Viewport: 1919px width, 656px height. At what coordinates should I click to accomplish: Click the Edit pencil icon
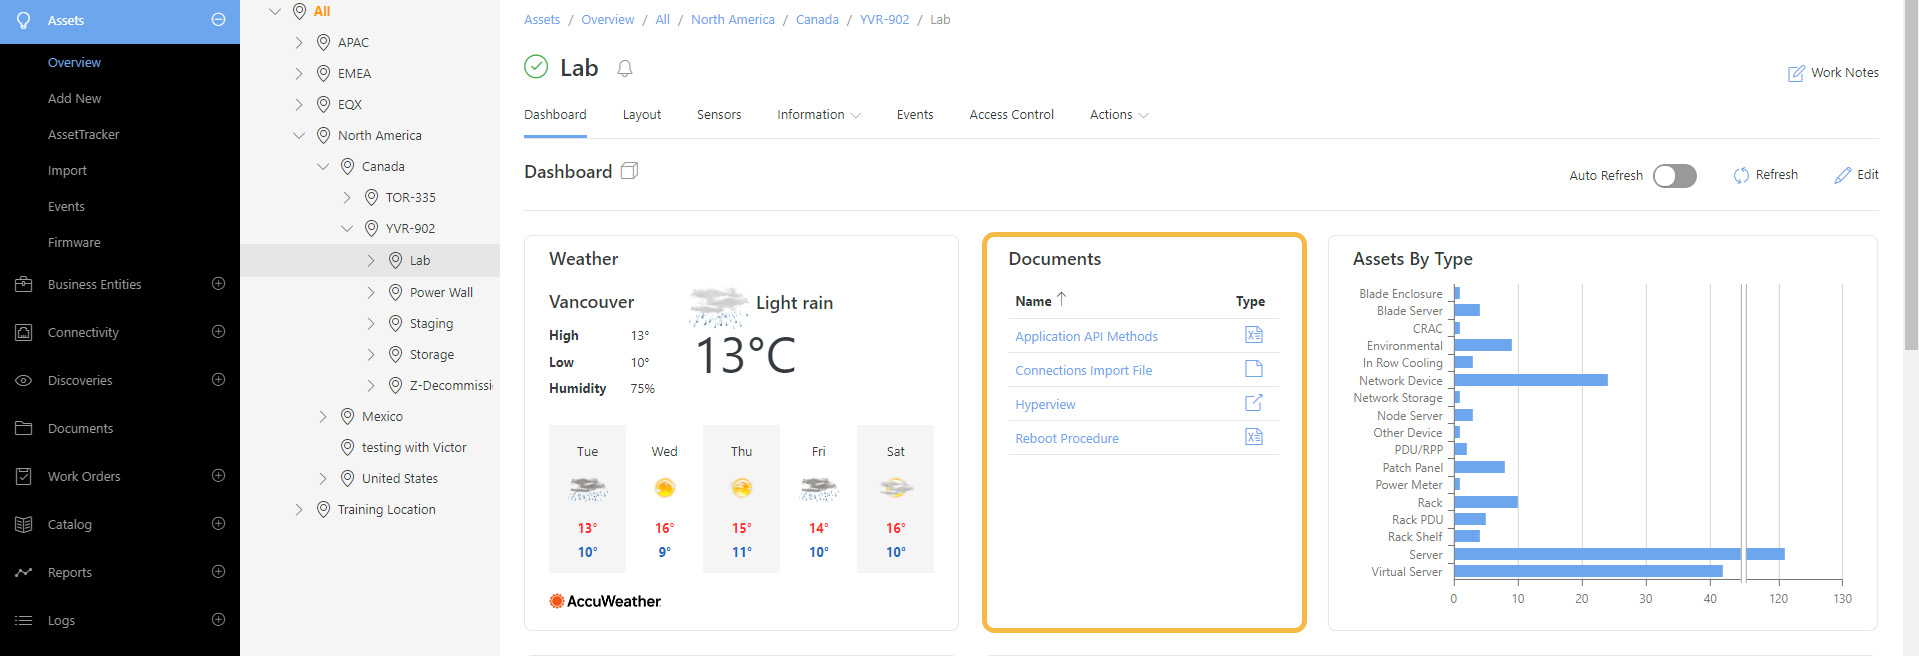(1843, 175)
